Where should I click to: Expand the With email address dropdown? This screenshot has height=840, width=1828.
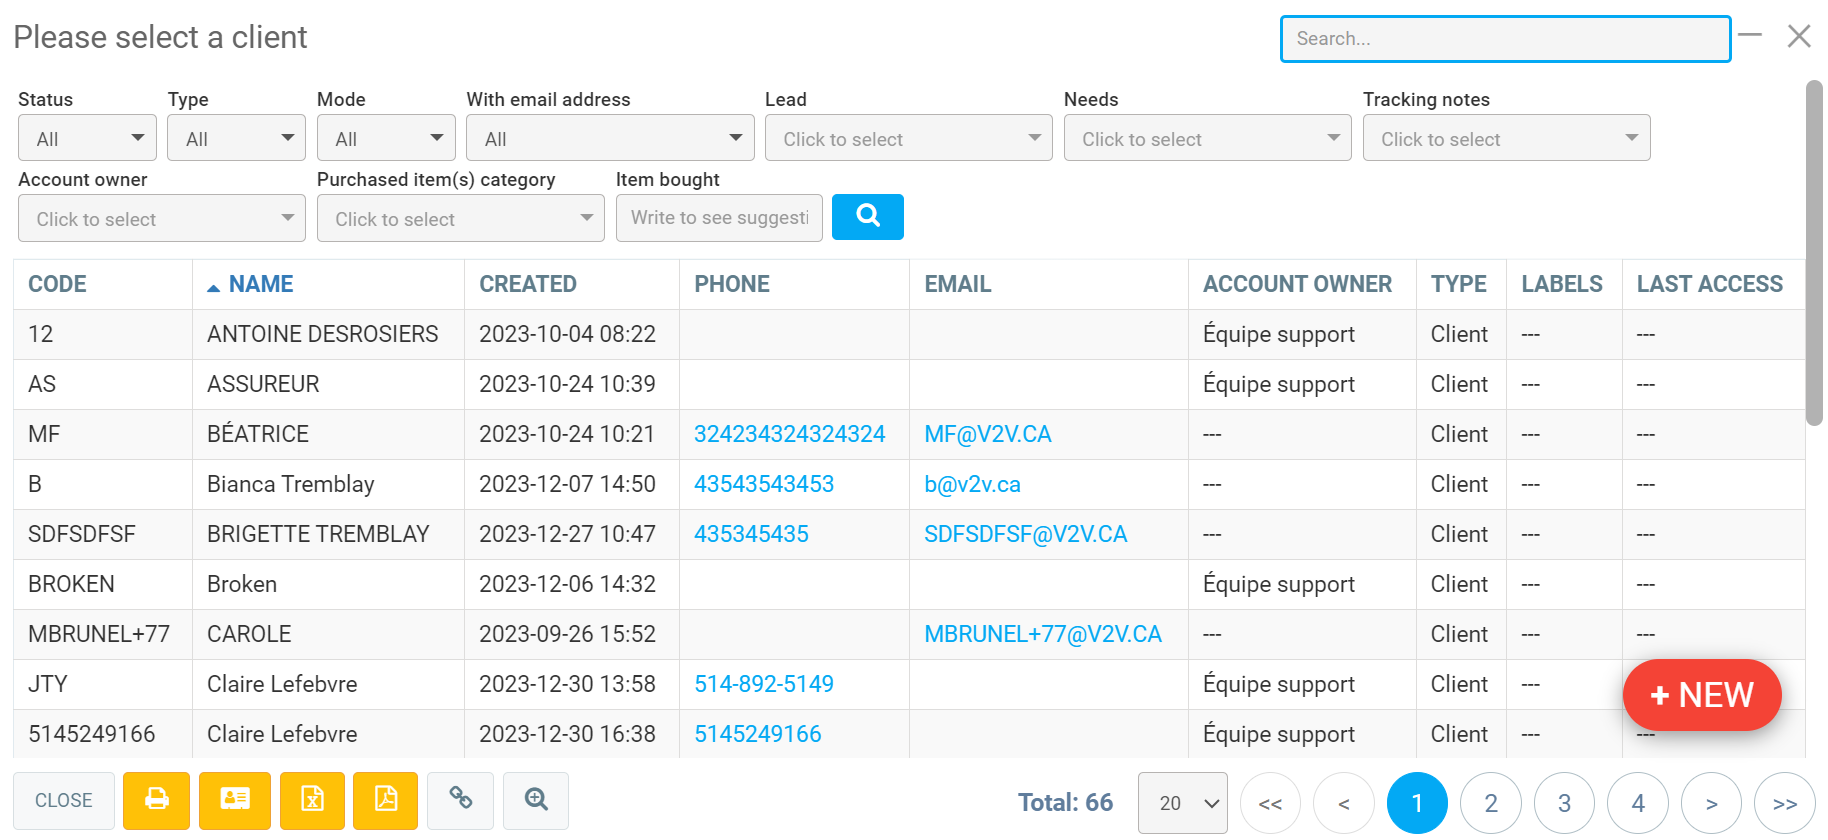(610, 138)
